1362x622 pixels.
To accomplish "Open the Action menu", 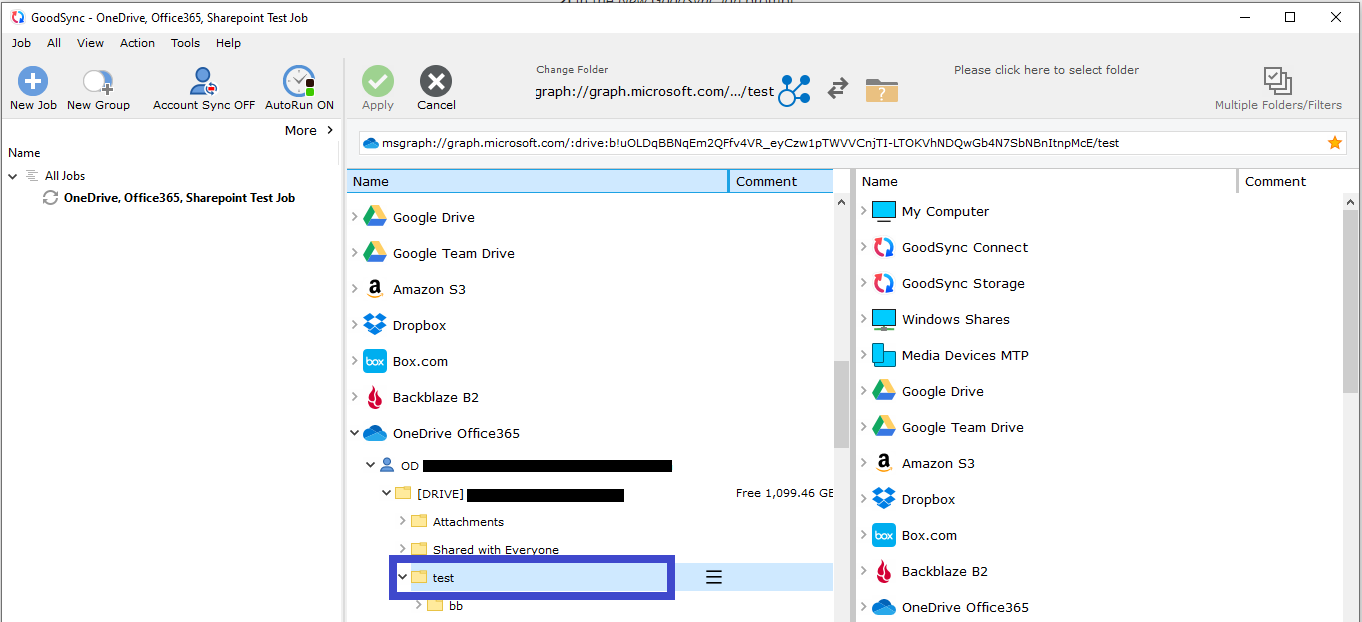I will pos(137,43).
